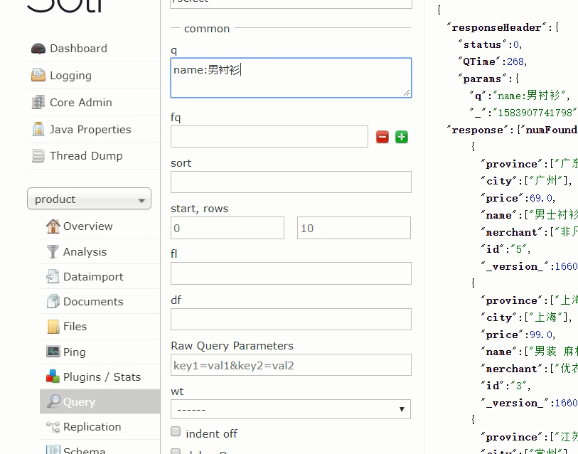Add fq filter with green plus icon
Viewport: 578px width, 454px height.
pos(401,137)
